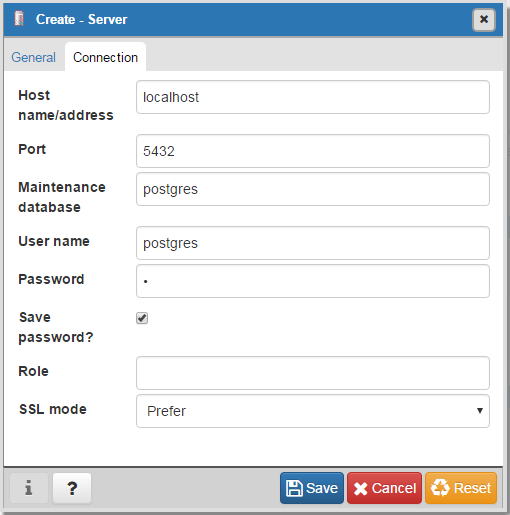510x515 pixels.
Task: Focus the Password input field
Action: click(313, 281)
